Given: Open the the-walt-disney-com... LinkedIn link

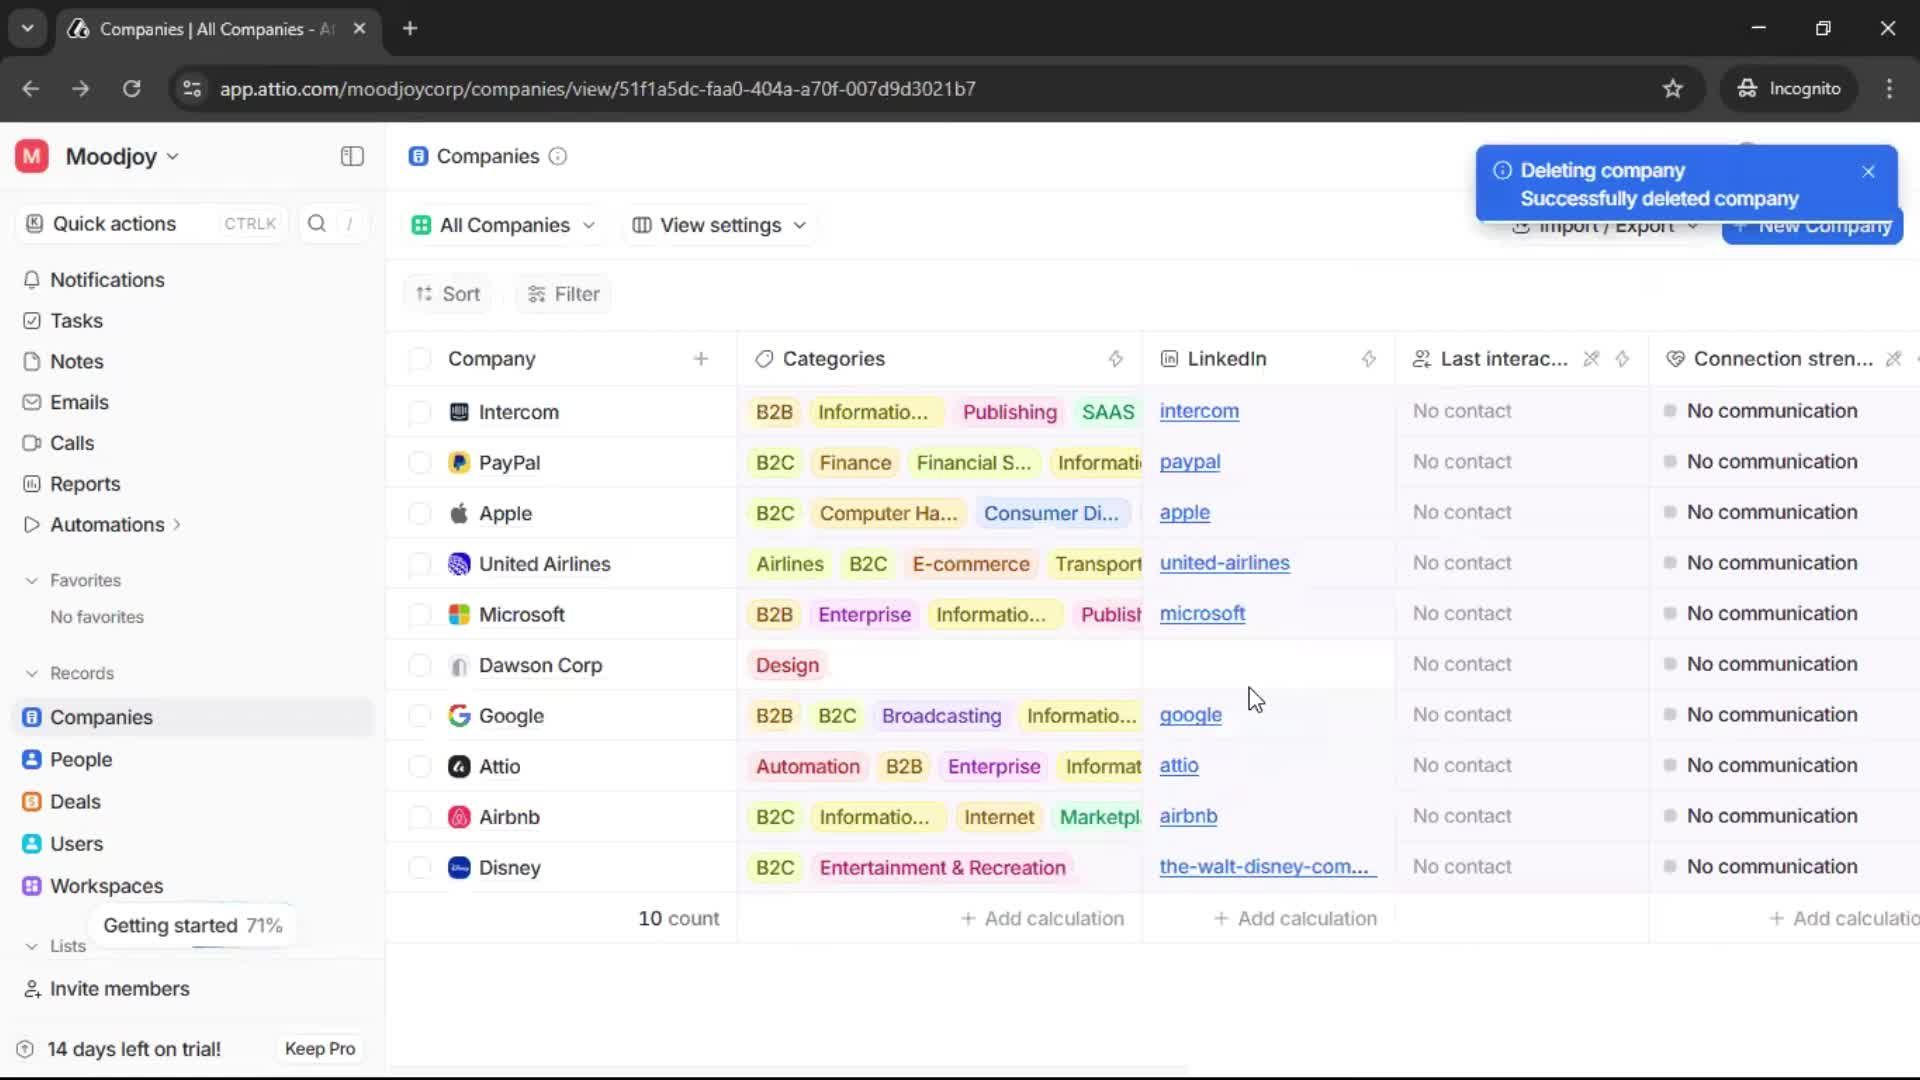Looking at the screenshot, I should (x=1268, y=867).
